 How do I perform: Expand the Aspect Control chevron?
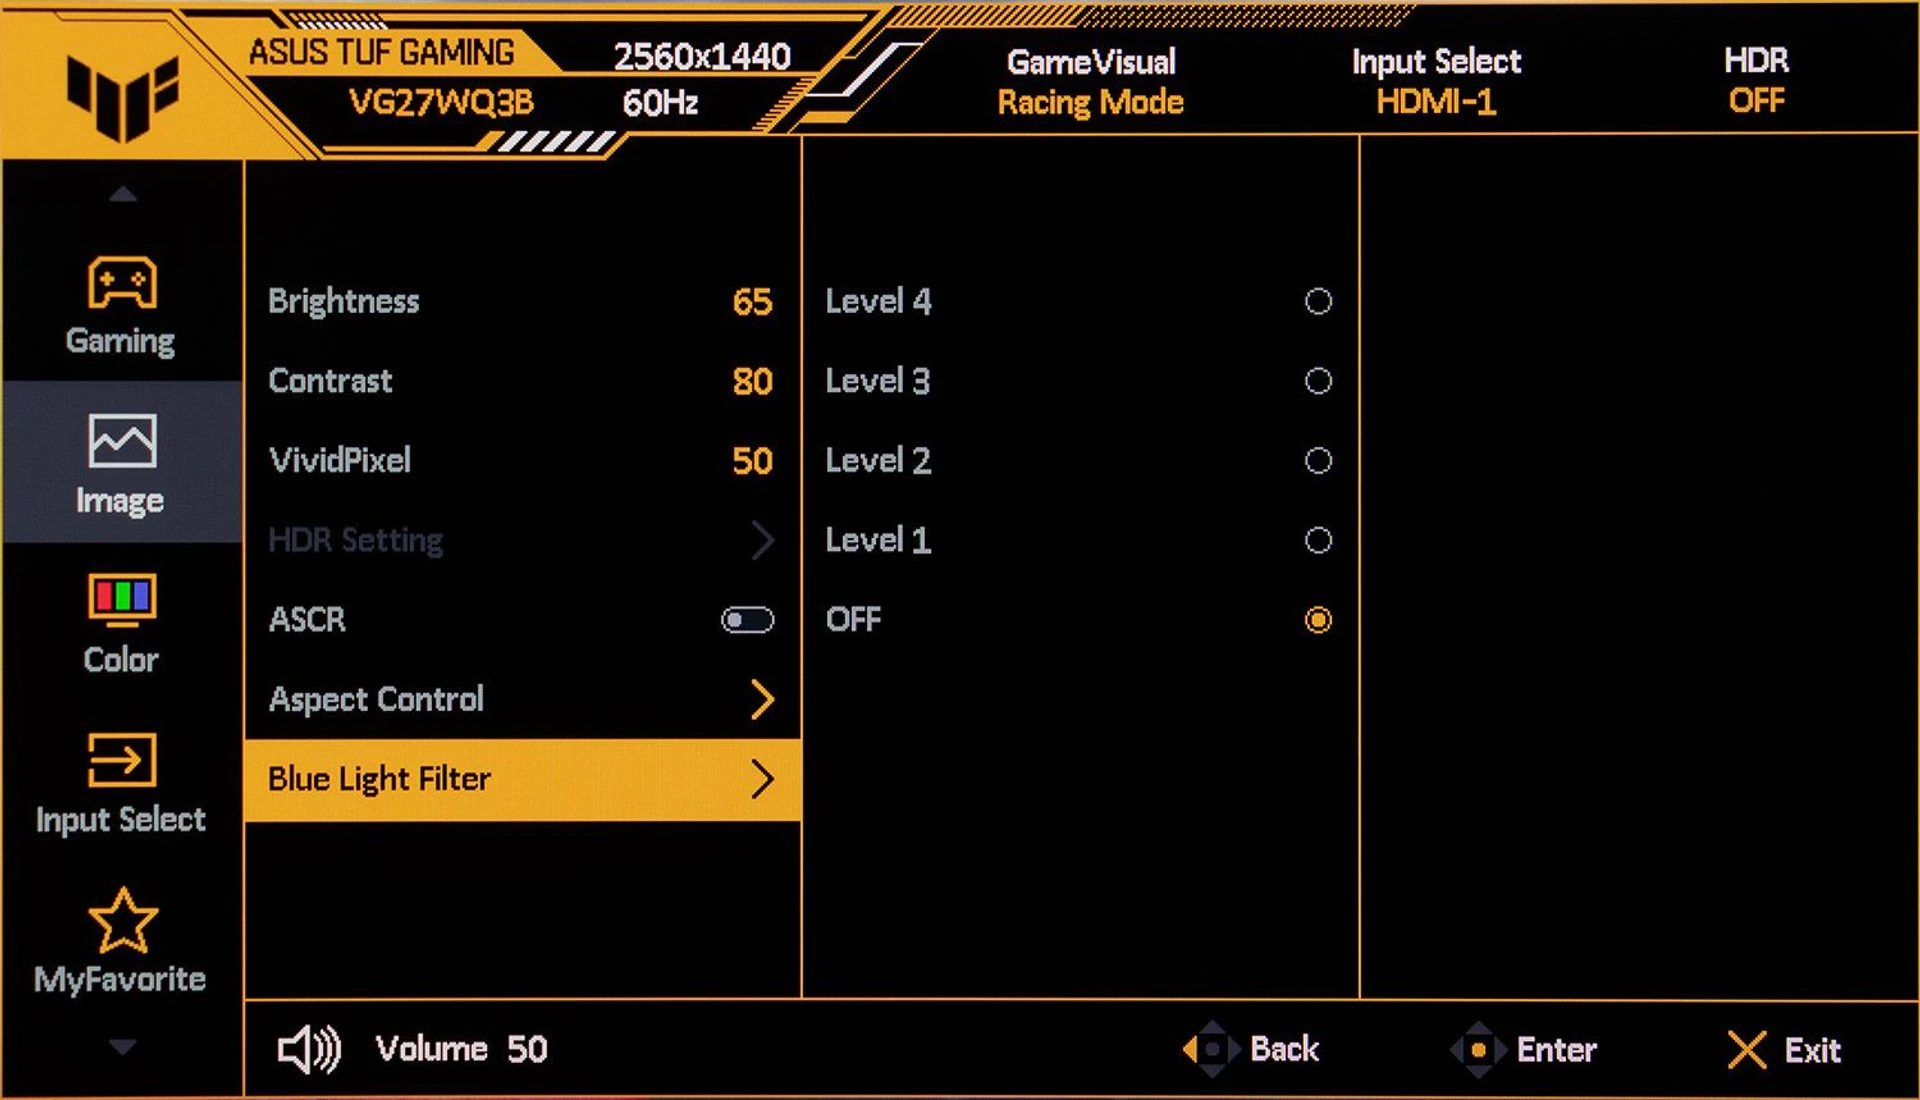[762, 699]
